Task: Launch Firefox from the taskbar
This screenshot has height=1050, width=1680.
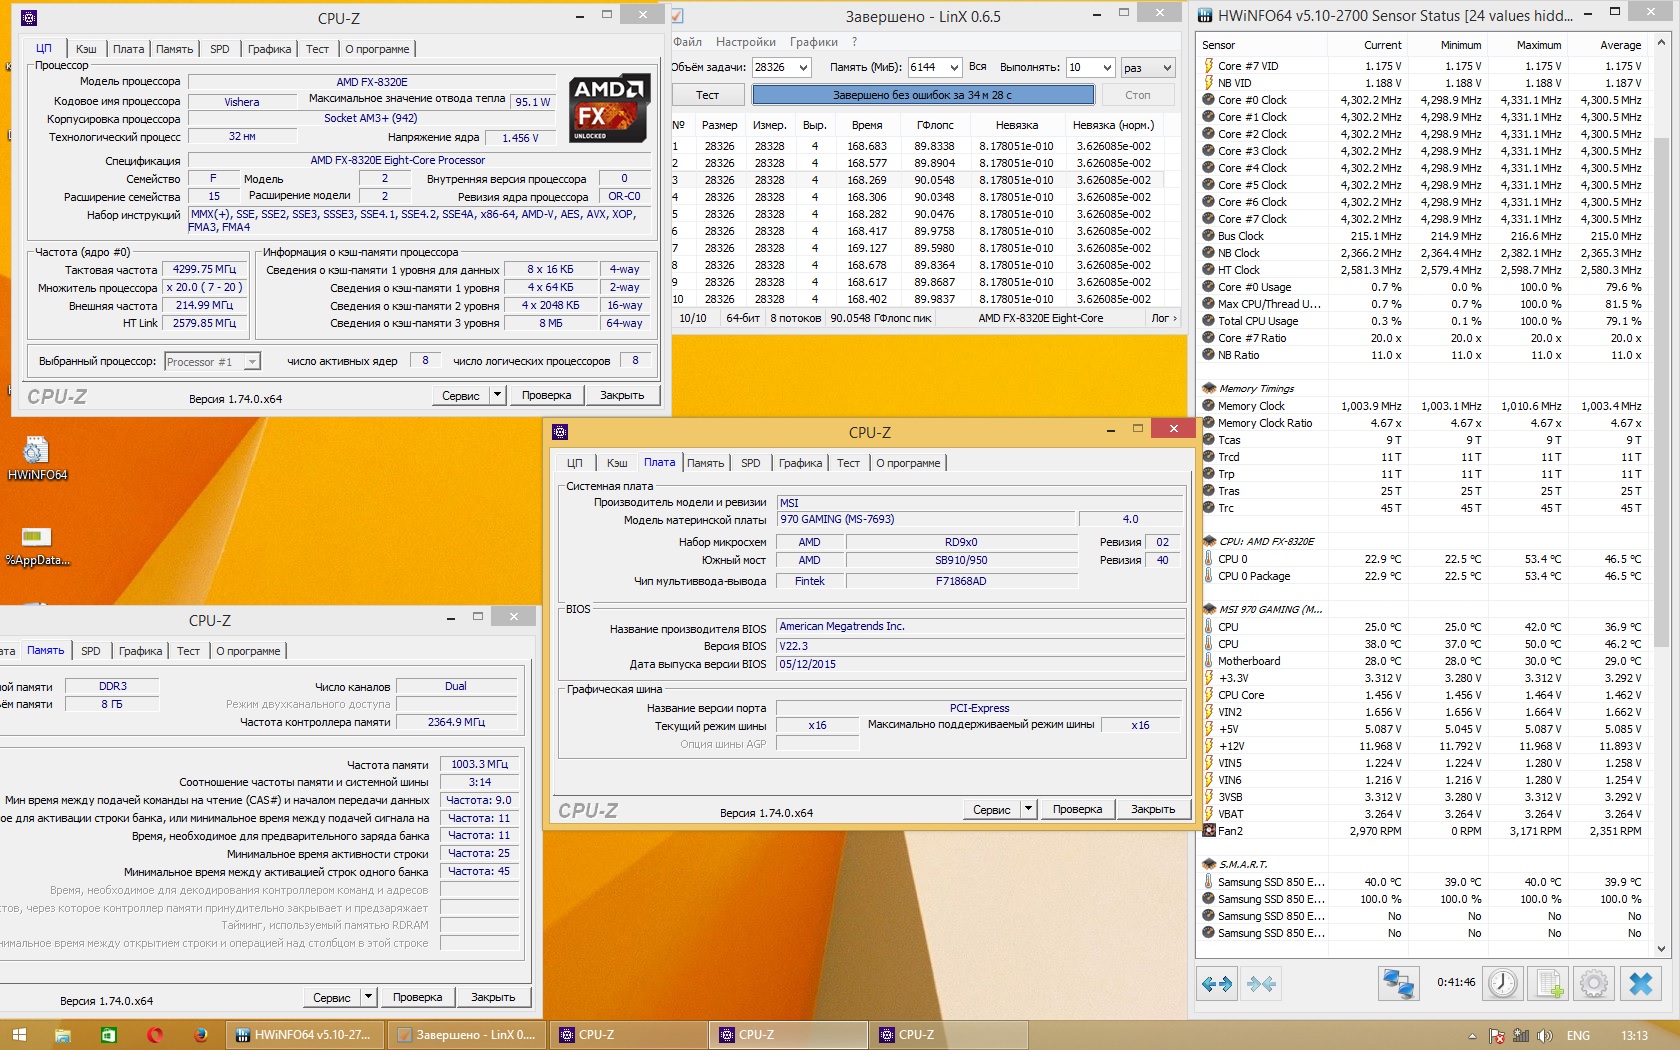Action: coord(201,1035)
